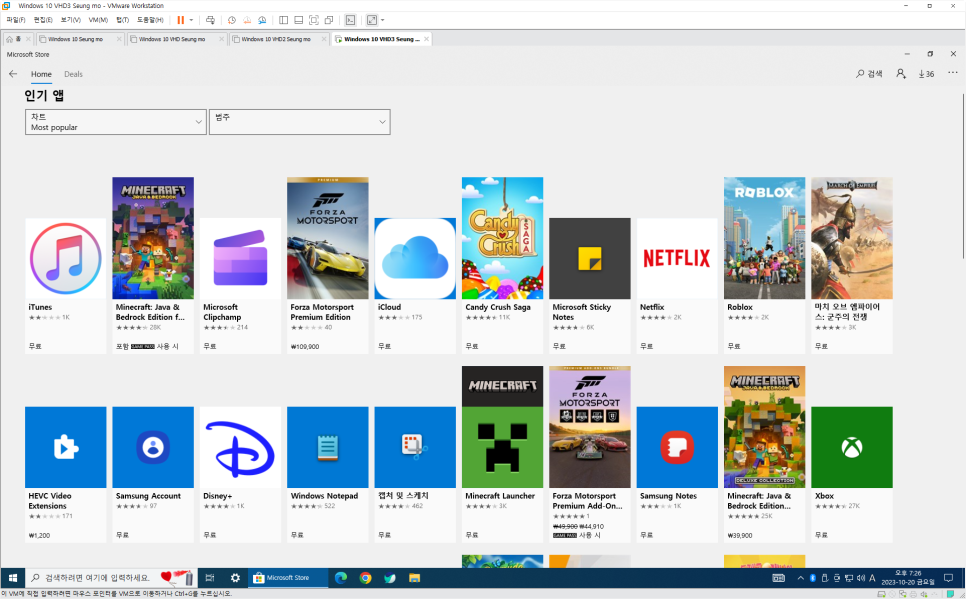
Task: Open Minecraft Launcher app tile
Action: pyautogui.click(x=502, y=454)
